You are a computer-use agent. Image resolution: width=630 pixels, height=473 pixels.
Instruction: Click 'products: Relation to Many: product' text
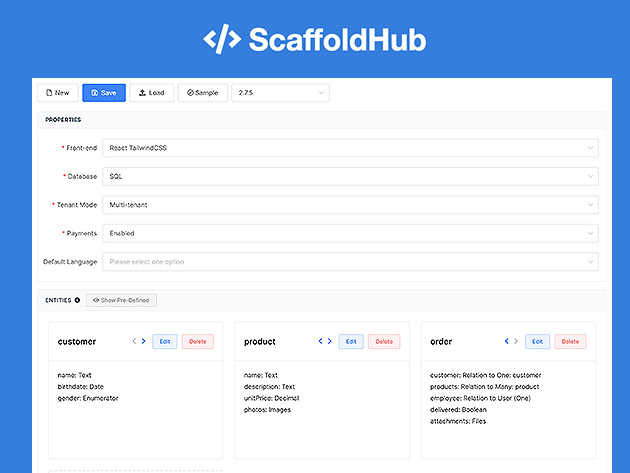coord(485,387)
